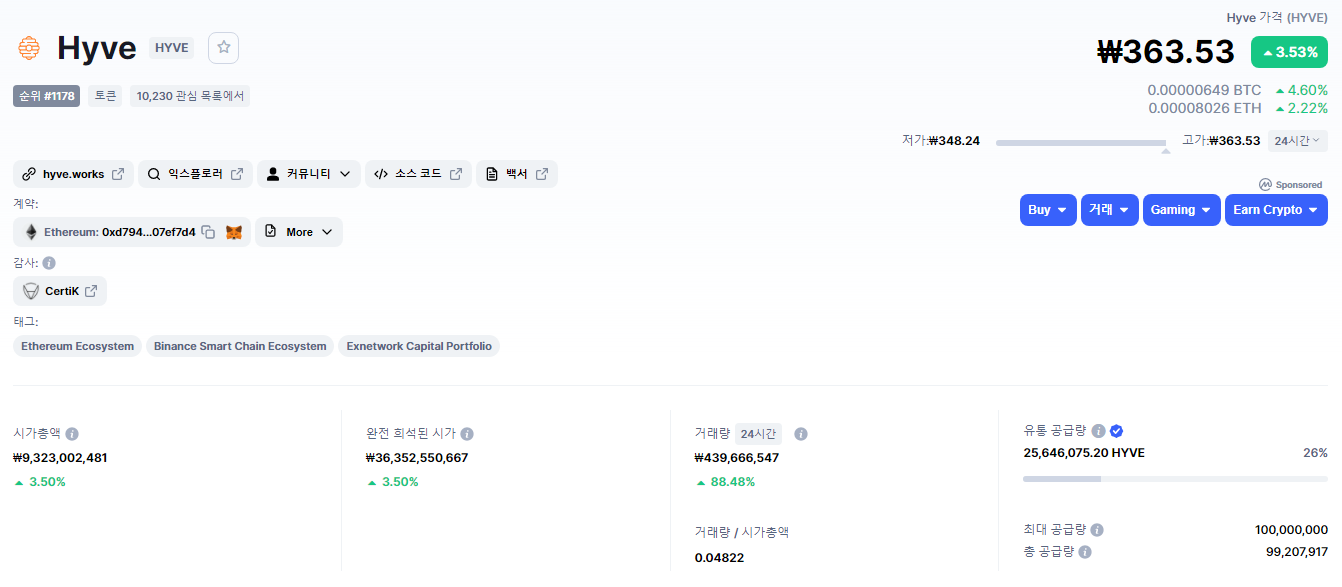
Task: Open the 커뮤니티 dropdown
Action: tap(309, 174)
